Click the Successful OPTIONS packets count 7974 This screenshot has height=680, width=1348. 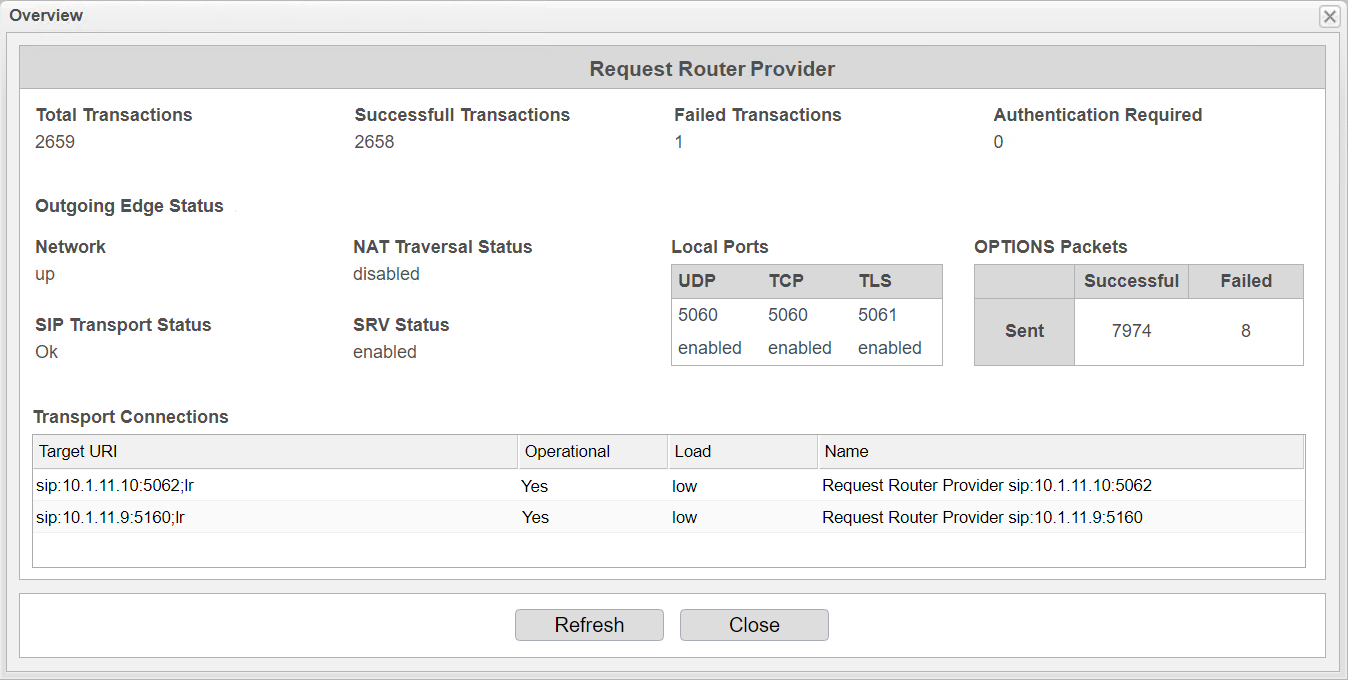pyautogui.click(x=1130, y=330)
